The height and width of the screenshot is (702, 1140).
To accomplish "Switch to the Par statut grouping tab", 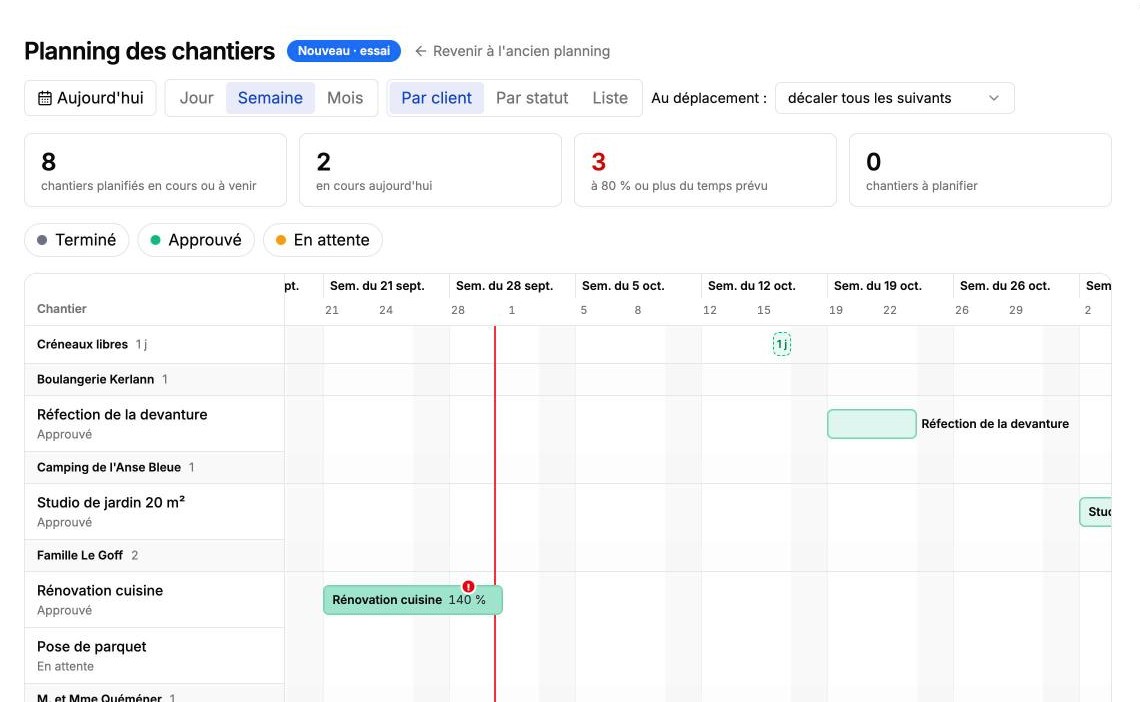I will pos(532,98).
